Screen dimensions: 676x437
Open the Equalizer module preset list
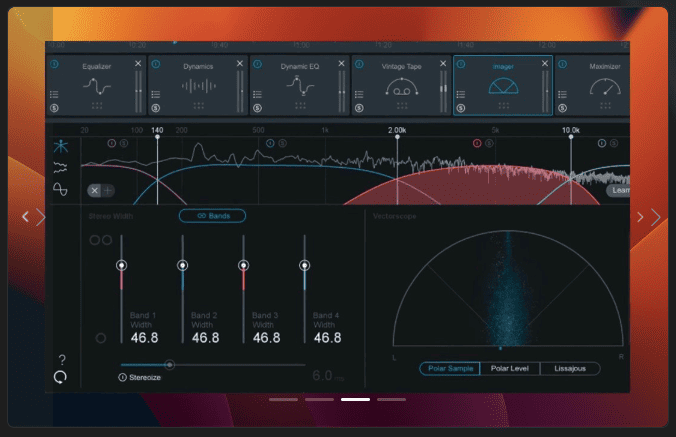pyautogui.click(x=54, y=94)
